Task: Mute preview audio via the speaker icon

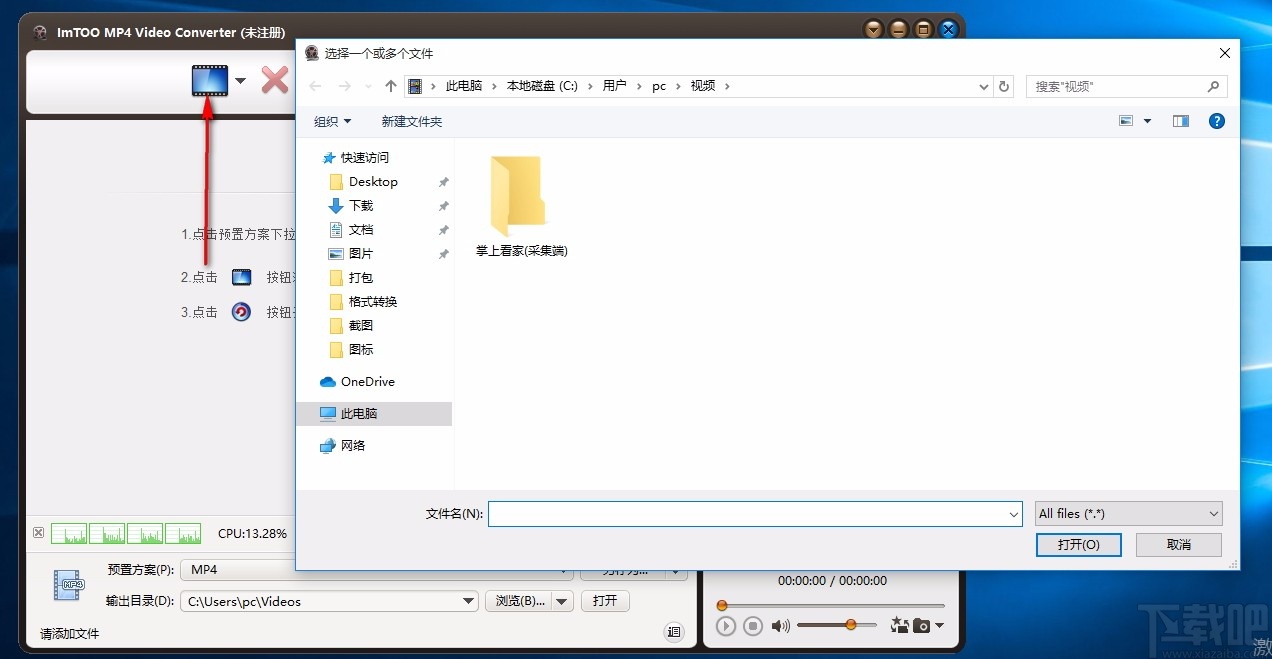Action: coord(779,626)
